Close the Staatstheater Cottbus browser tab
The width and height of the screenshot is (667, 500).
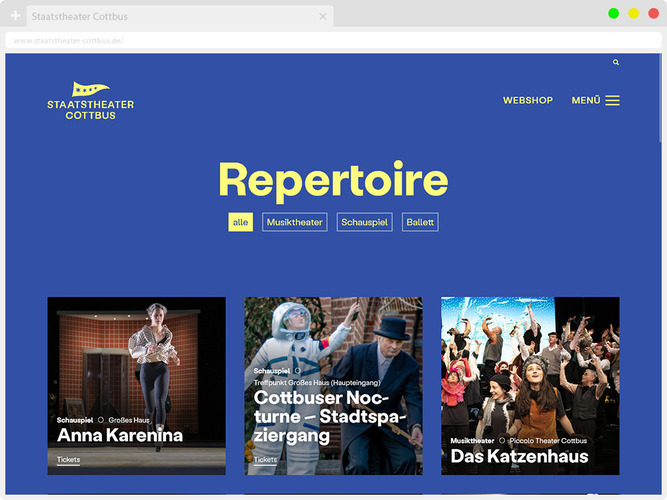coord(323,17)
